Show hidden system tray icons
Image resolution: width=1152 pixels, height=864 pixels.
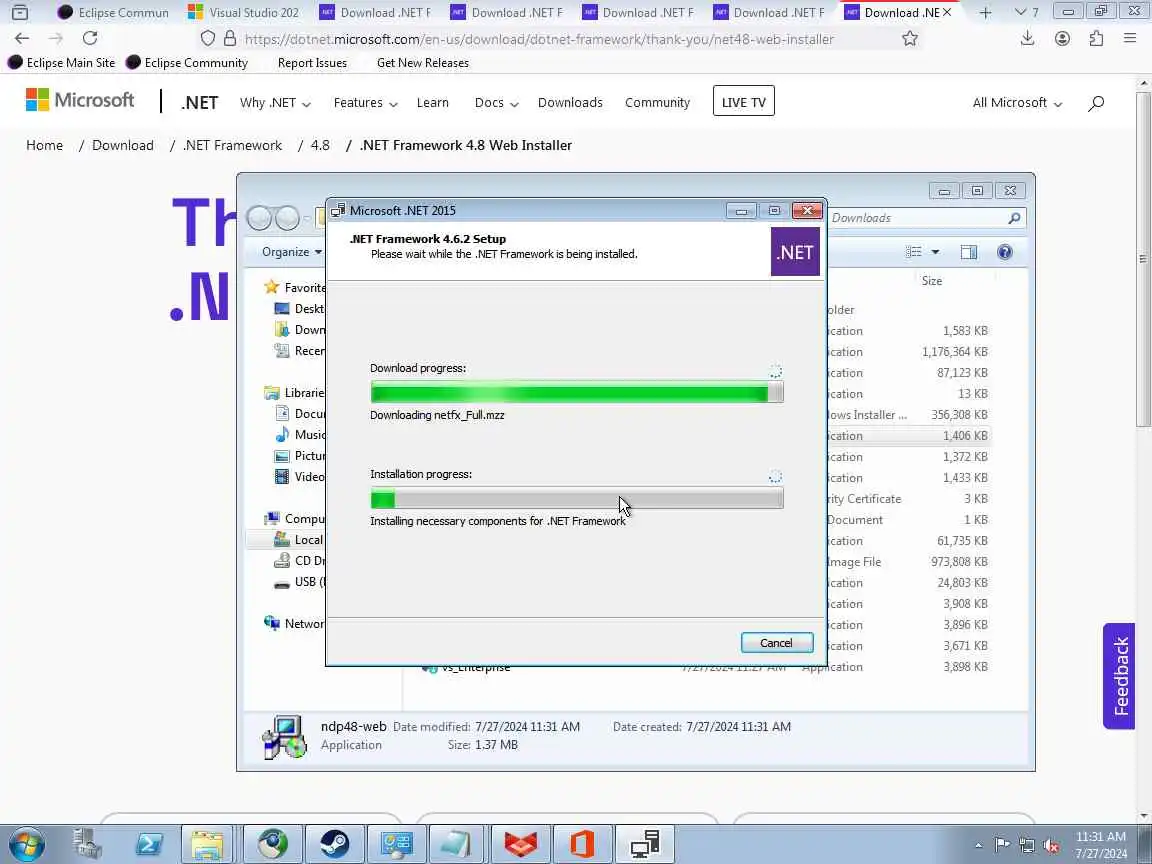979,845
